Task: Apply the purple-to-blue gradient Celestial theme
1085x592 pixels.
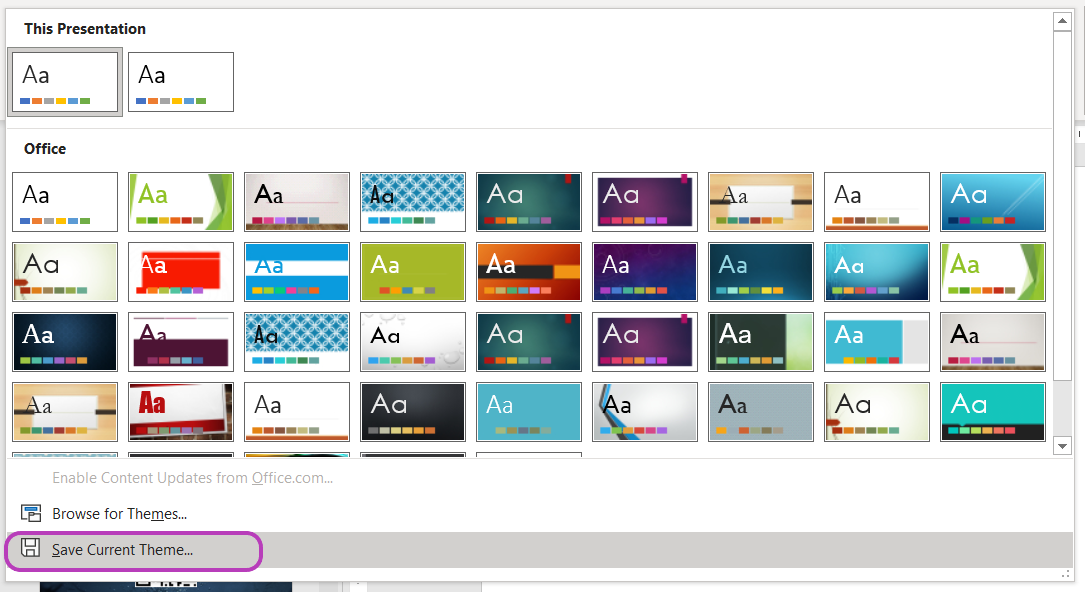Action: coord(645,272)
